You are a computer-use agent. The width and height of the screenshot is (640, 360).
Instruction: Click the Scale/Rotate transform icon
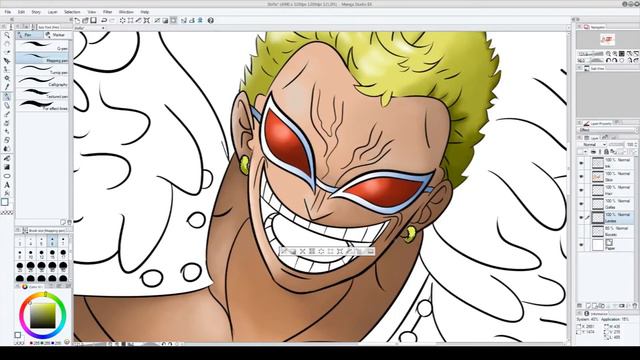click(x=147, y=20)
